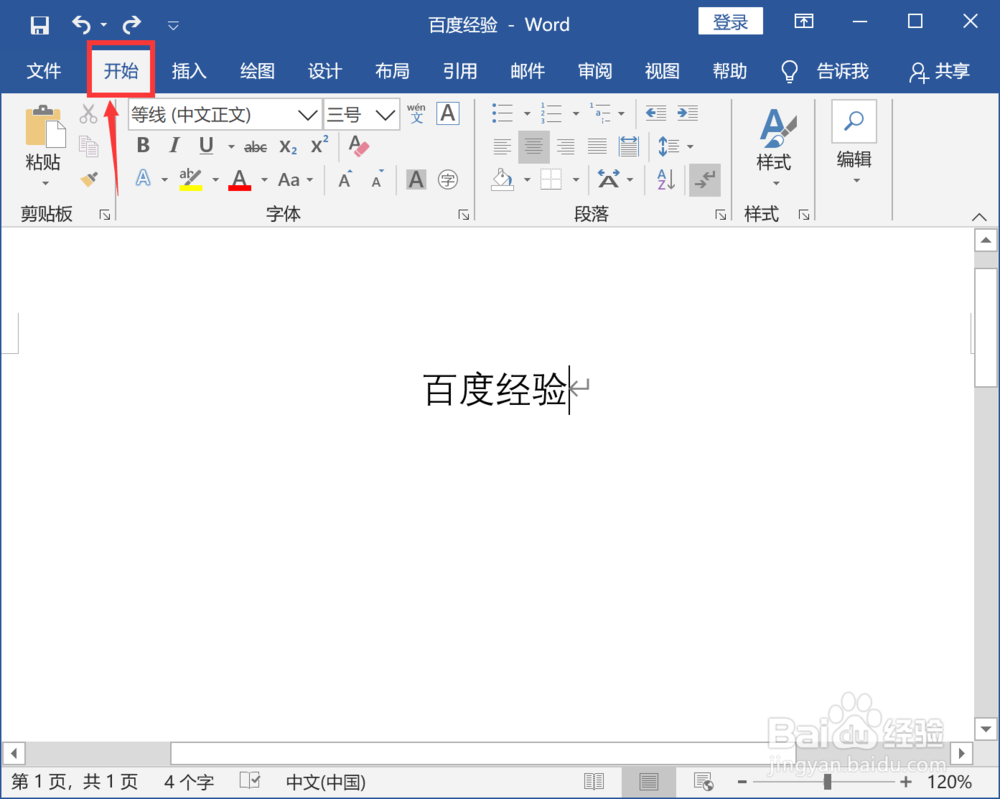The width and height of the screenshot is (1000, 799).
Task: Open underline style dropdown arrow
Action: click(231, 147)
